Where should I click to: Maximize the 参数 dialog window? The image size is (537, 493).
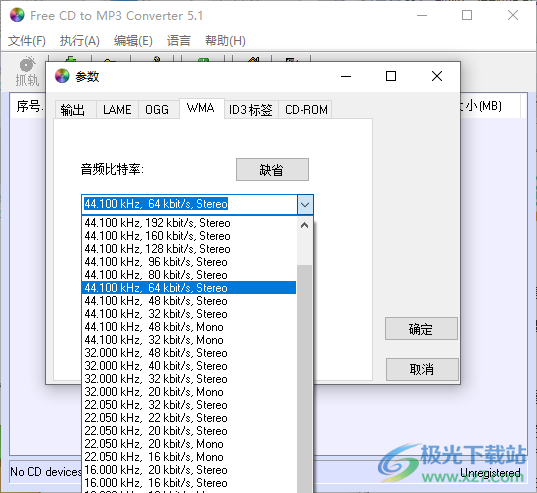(x=391, y=76)
